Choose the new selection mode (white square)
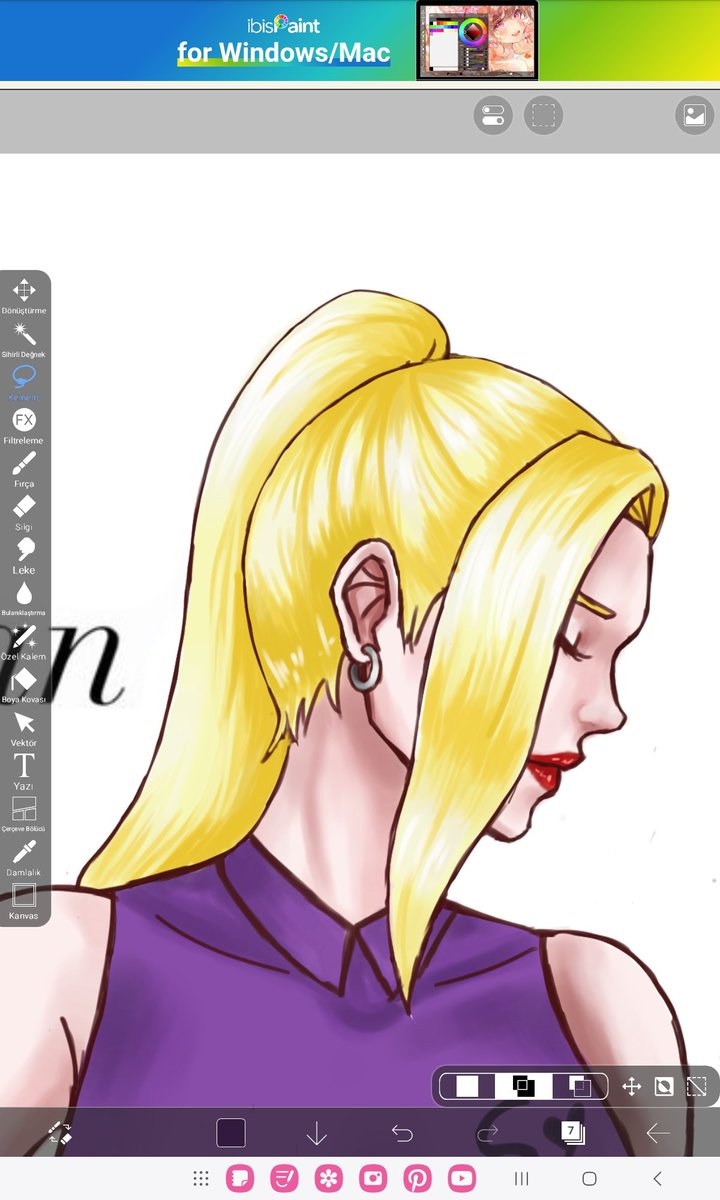This screenshot has width=720, height=1200. [468, 1086]
